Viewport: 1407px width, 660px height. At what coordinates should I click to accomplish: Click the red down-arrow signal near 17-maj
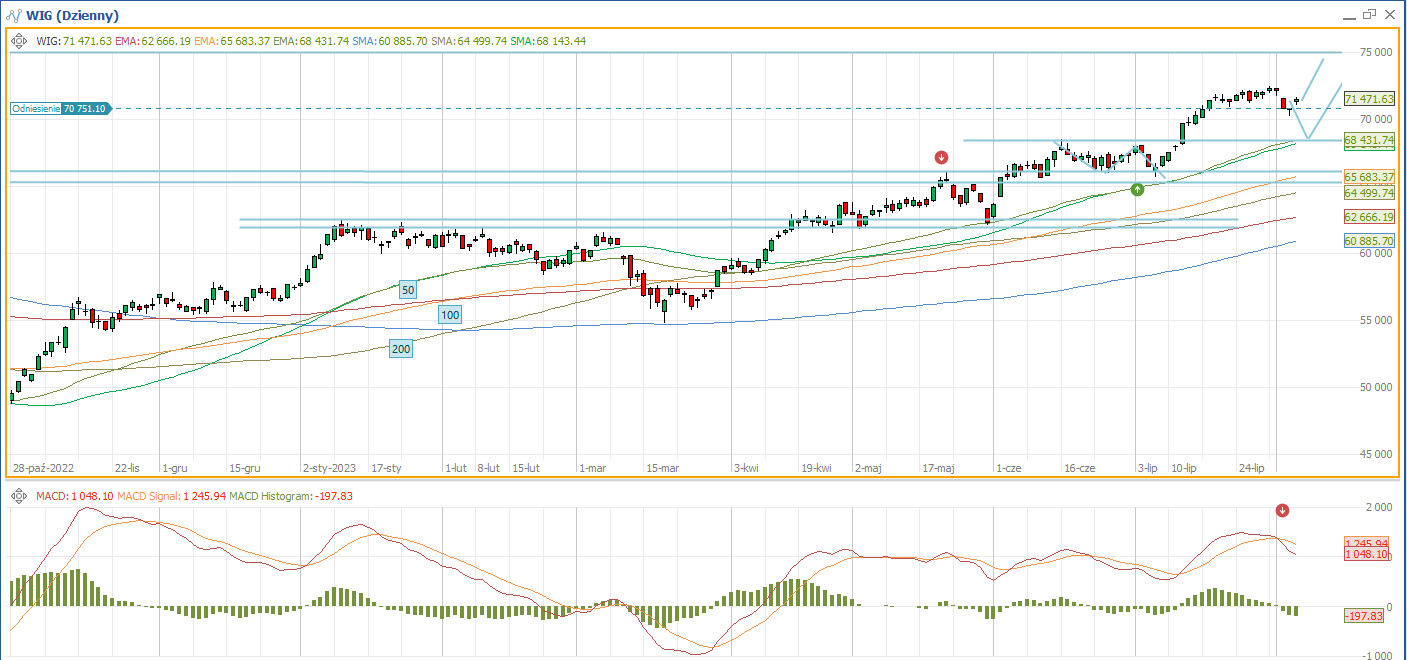941,157
